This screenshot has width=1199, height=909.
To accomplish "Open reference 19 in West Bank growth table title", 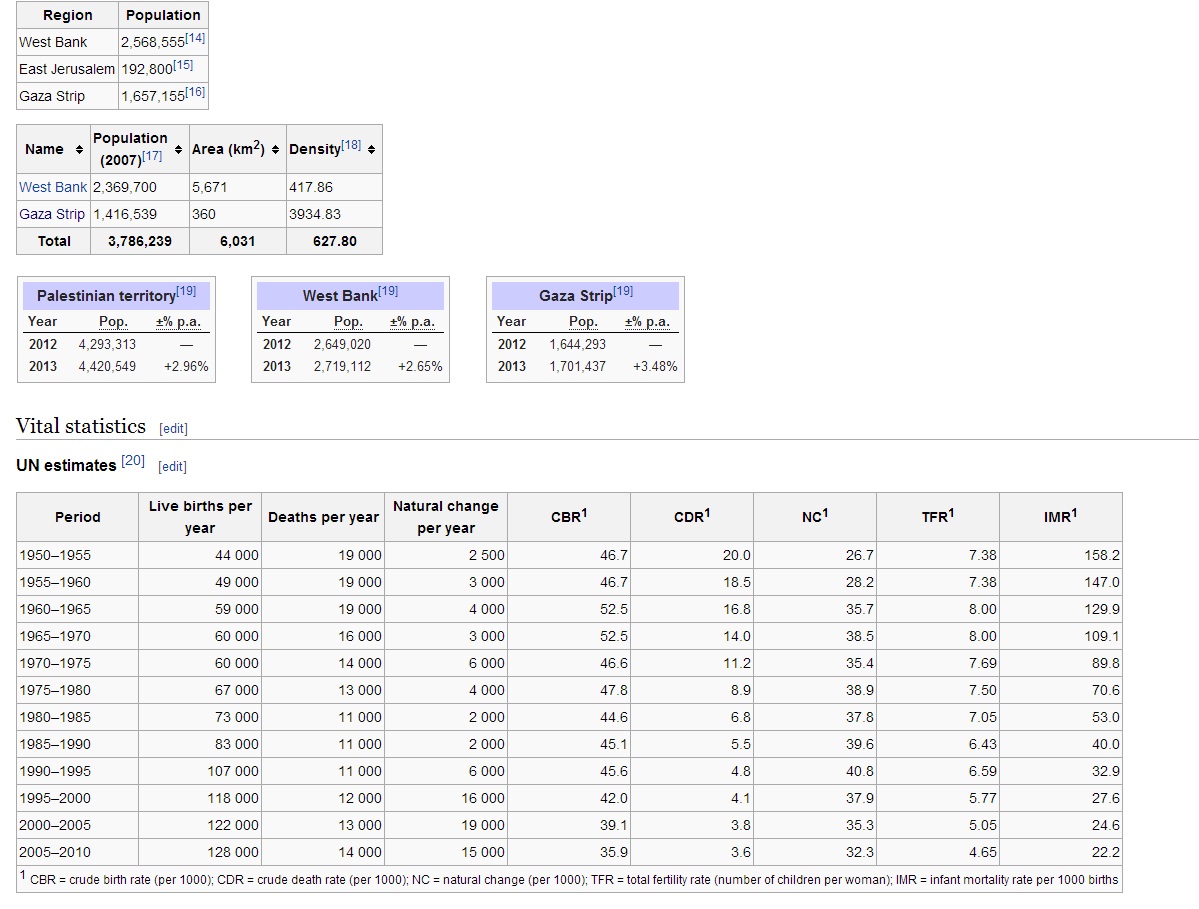I will click(x=388, y=291).
